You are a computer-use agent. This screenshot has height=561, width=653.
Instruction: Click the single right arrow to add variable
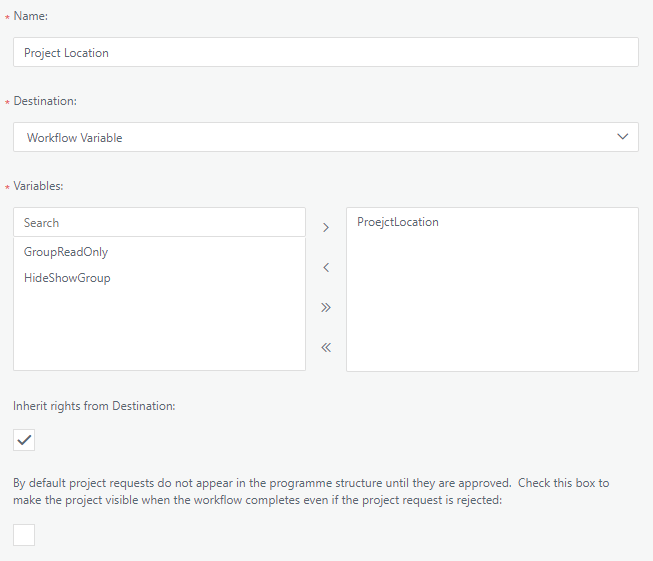(x=326, y=228)
